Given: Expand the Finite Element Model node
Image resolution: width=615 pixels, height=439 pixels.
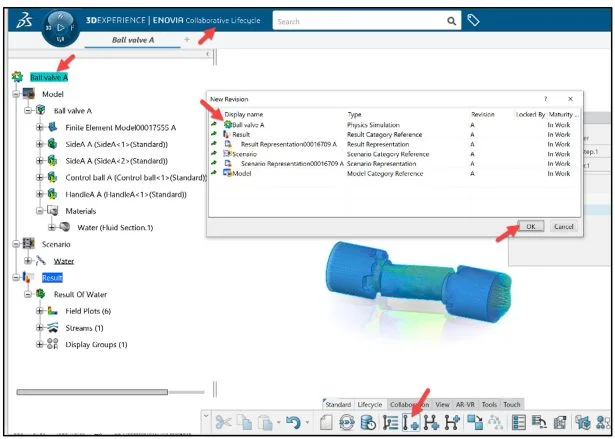Looking at the screenshot, I should 40,127.
